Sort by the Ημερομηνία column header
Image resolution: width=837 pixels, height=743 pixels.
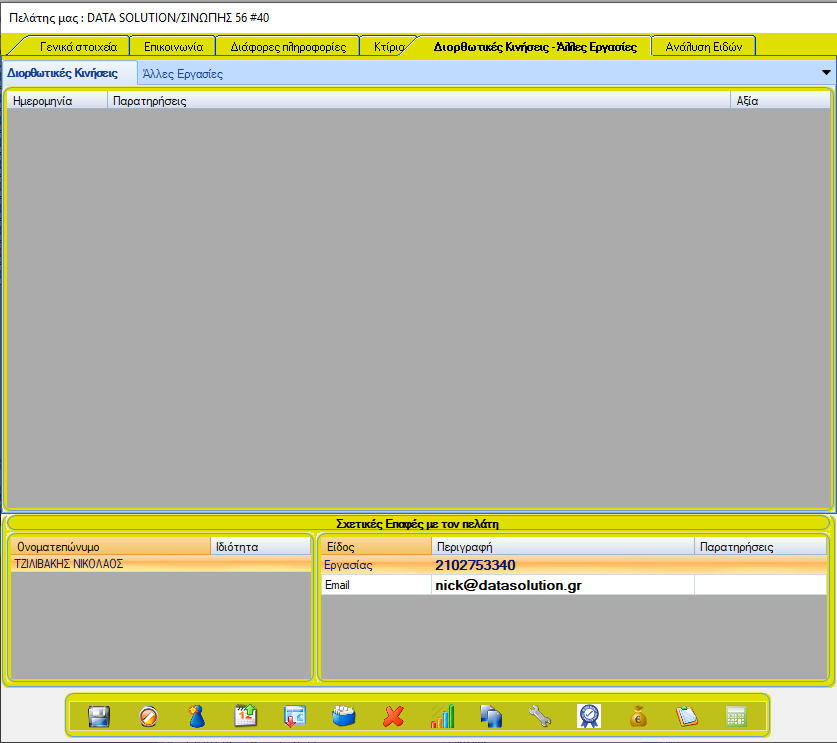pos(56,101)
